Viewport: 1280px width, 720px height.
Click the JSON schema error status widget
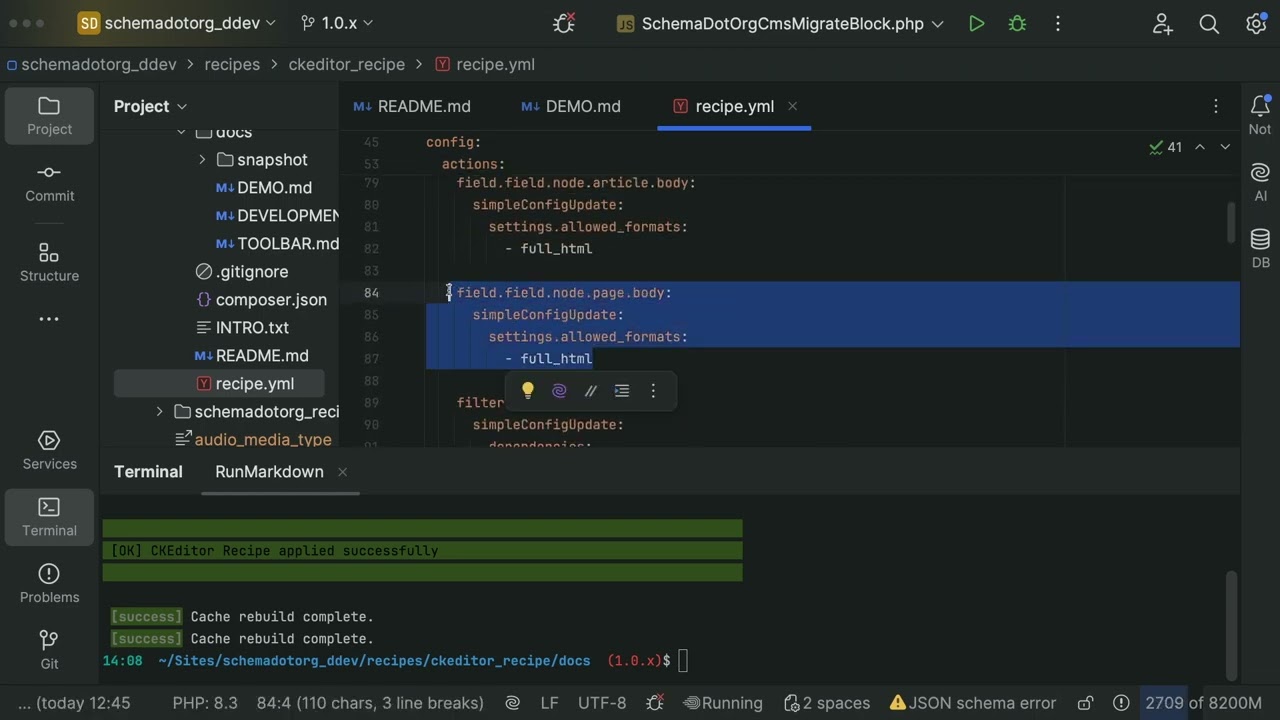(973, 703)
